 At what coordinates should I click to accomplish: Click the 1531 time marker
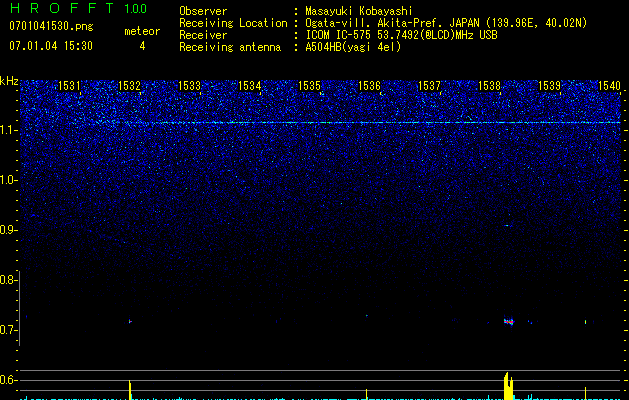[69, 85]
